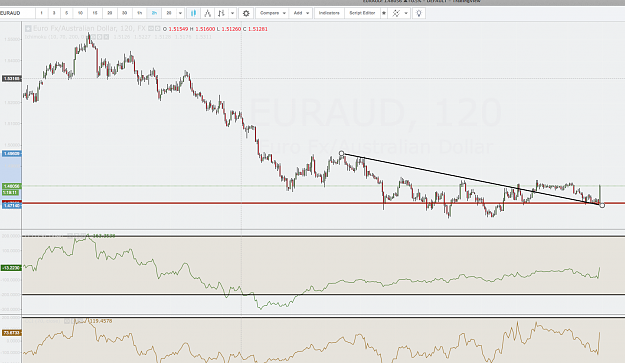Image resolution: width=625 pixels, height=363 pixels.
Task: Select the 1 minute interval button
Action: pyautogui.click(x=41, y=13)
